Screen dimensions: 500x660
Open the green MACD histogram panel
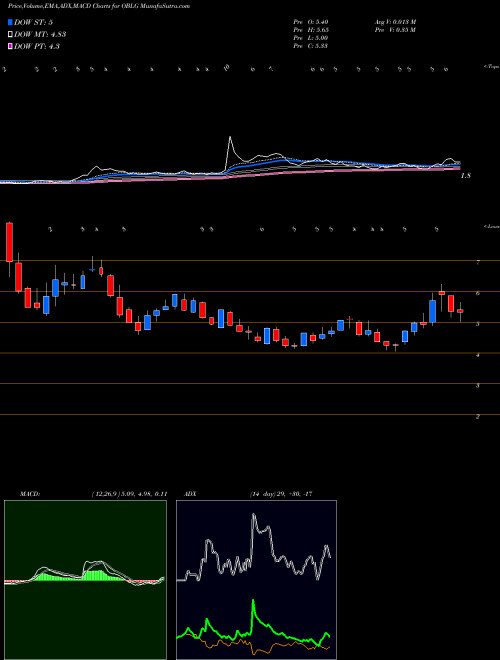85,580
